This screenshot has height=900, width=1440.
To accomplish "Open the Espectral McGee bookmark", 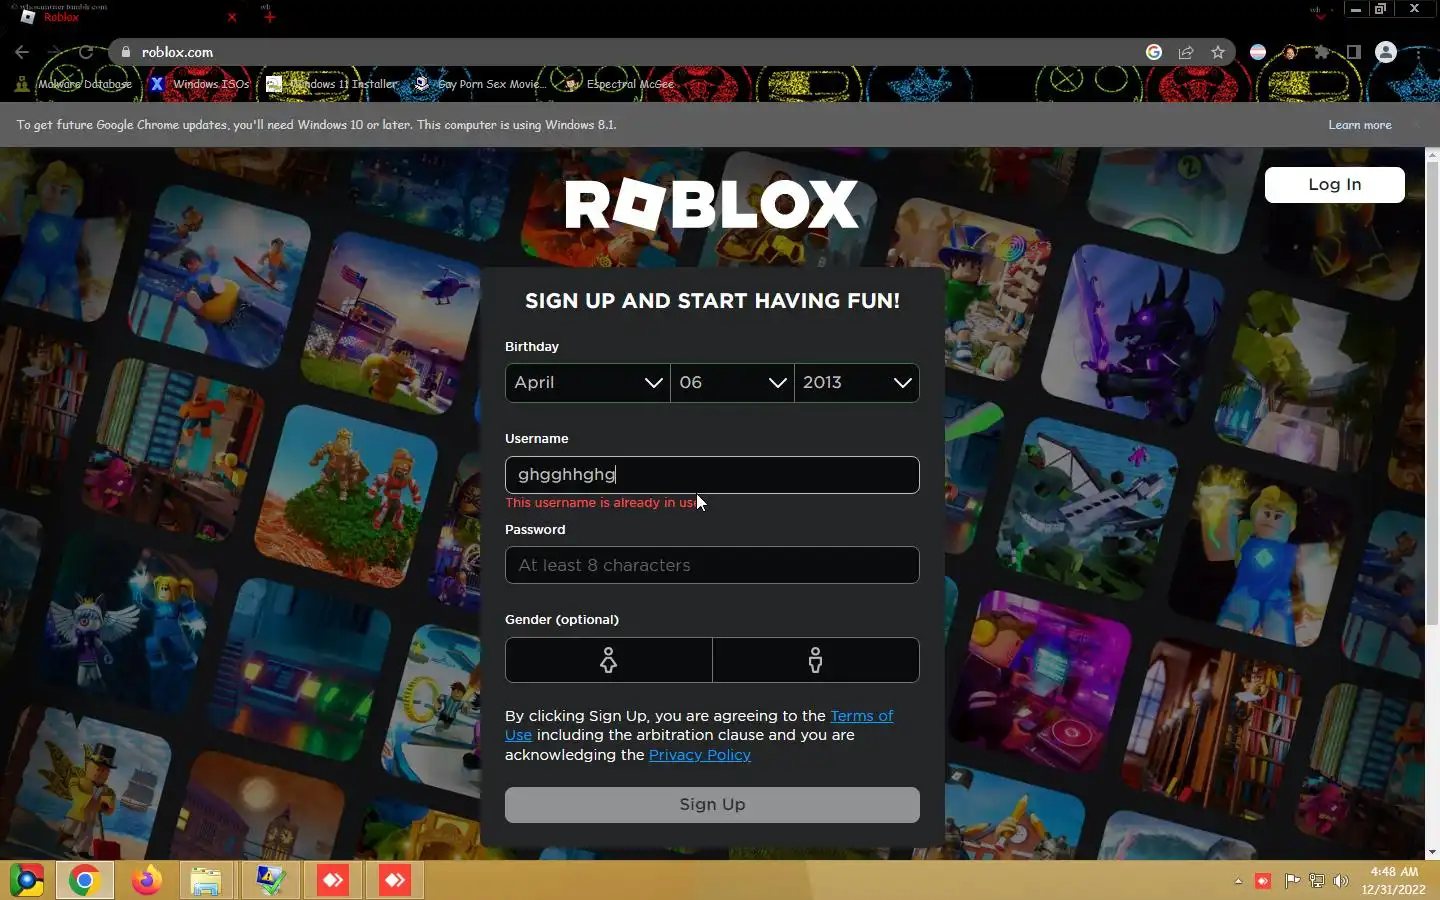I will pyautogui.click(x=619, y=84).
